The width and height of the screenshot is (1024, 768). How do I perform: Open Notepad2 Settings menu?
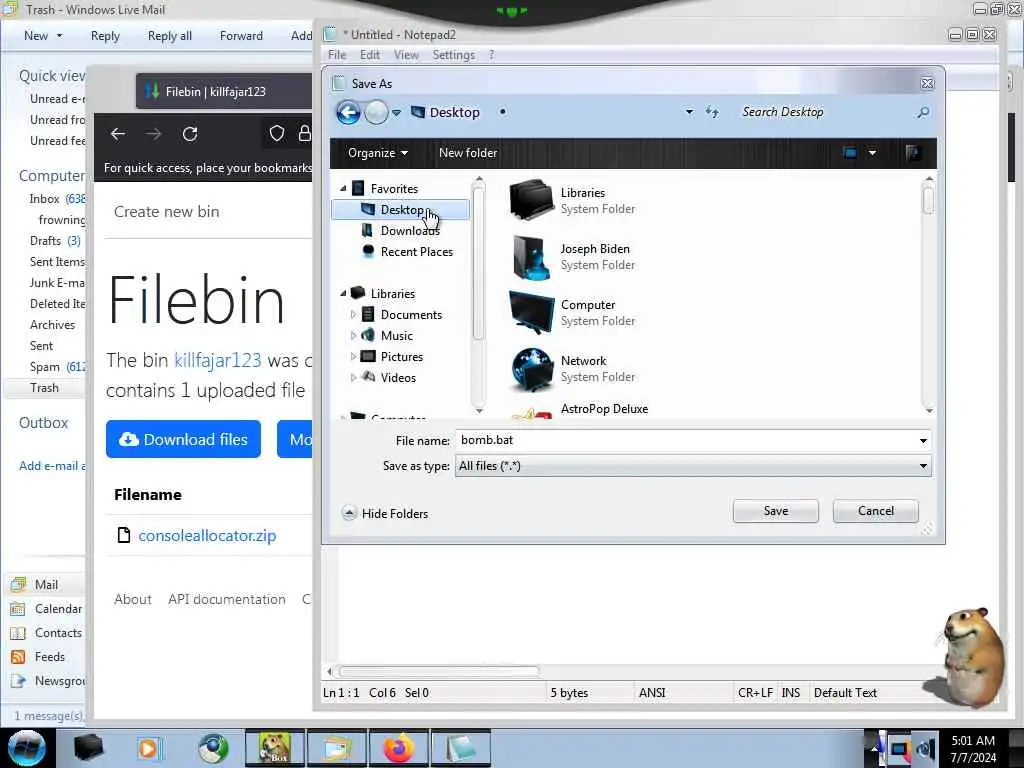pyautogui.click(x=453, y=55)
